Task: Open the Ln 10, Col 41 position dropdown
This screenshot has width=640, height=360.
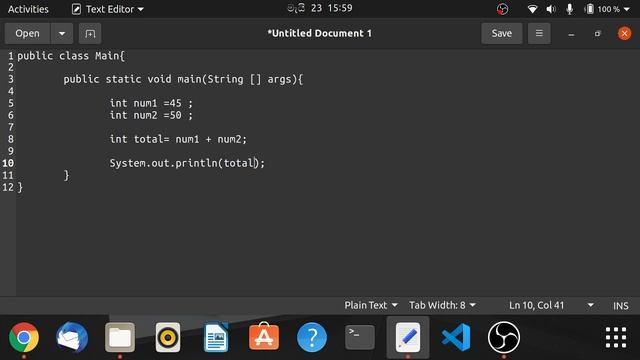Action: click(x=551, y=305)
